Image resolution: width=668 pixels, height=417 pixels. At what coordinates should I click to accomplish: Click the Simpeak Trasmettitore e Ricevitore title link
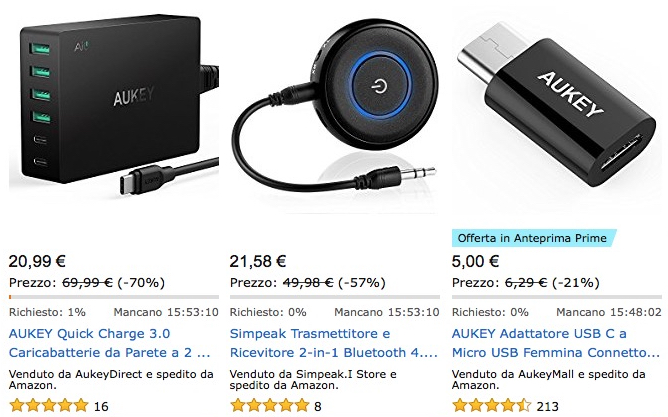point(334,343)
